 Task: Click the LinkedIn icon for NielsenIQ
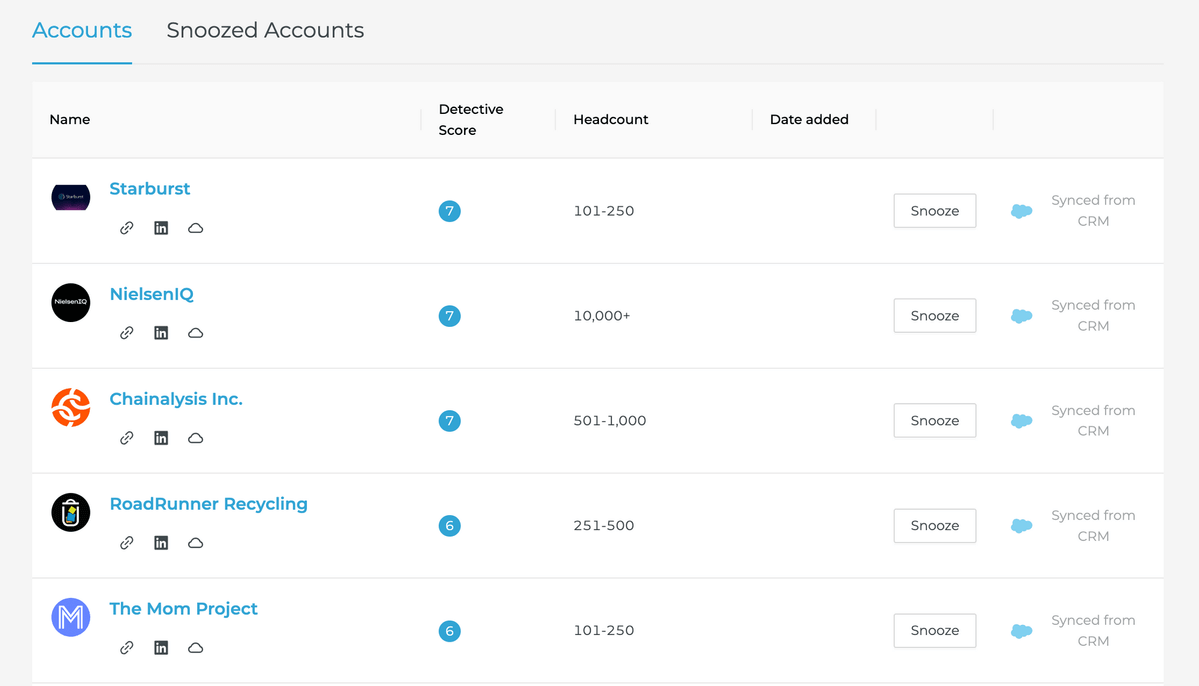coord(161,332)
